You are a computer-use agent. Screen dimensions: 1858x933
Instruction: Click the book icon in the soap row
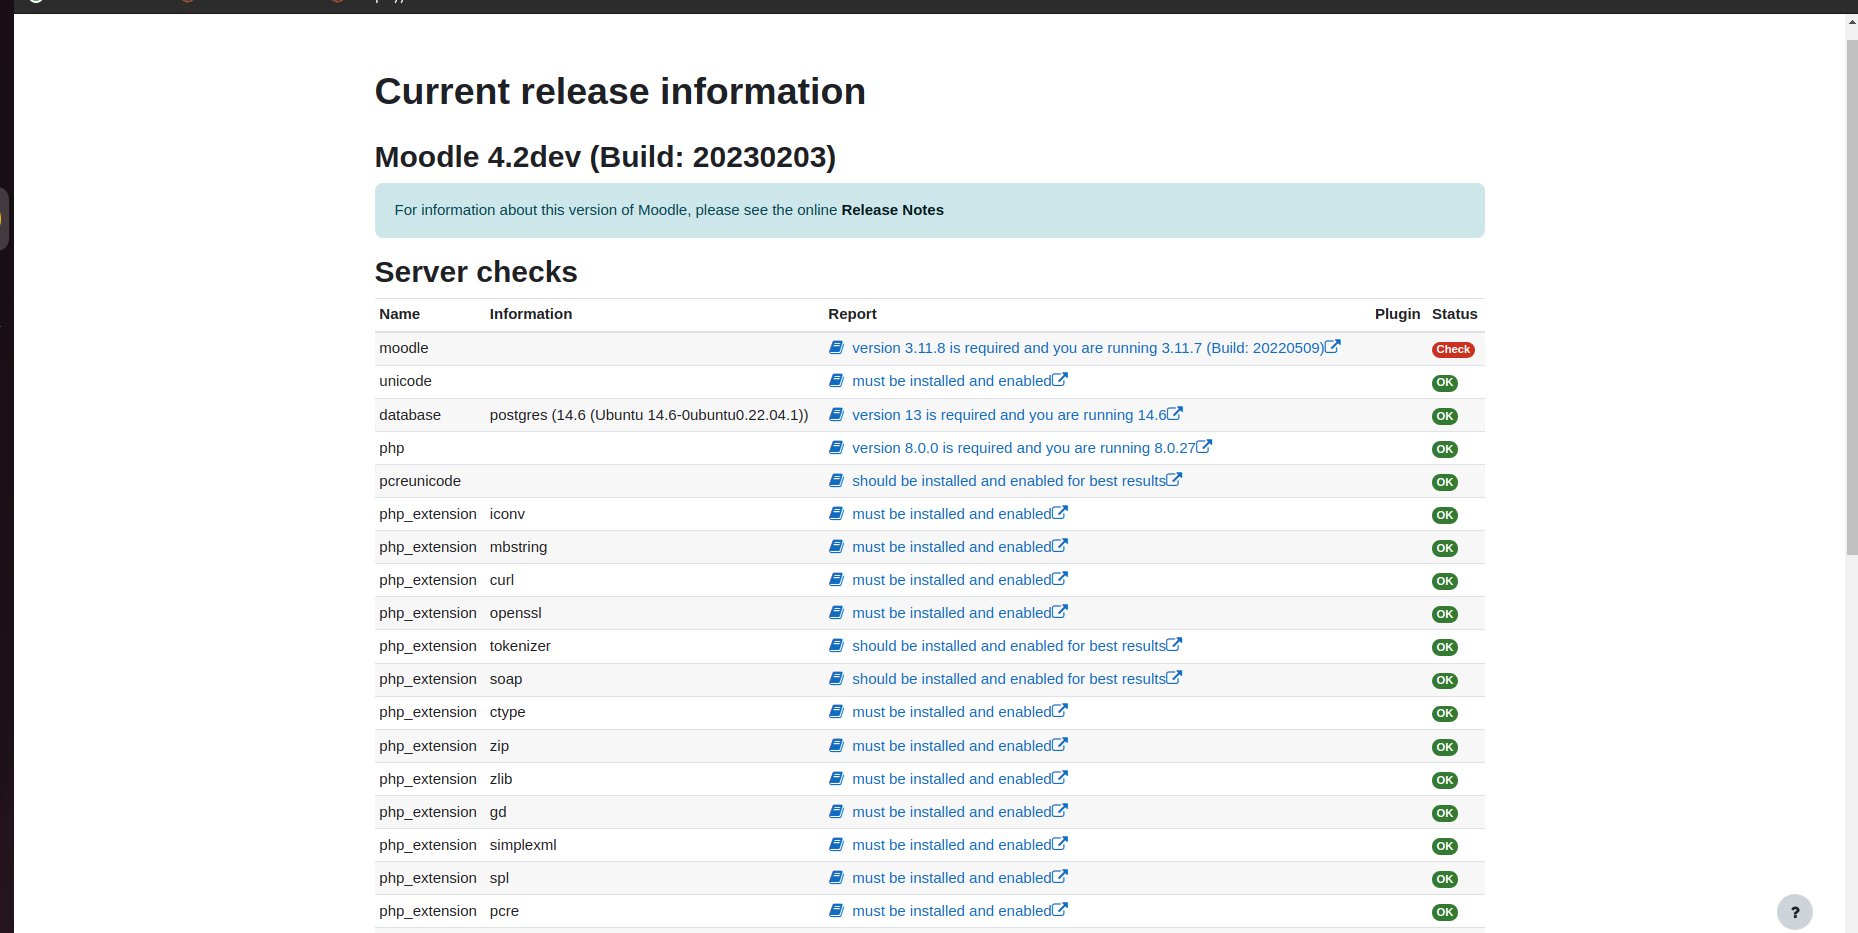click(x=836, y=678)
